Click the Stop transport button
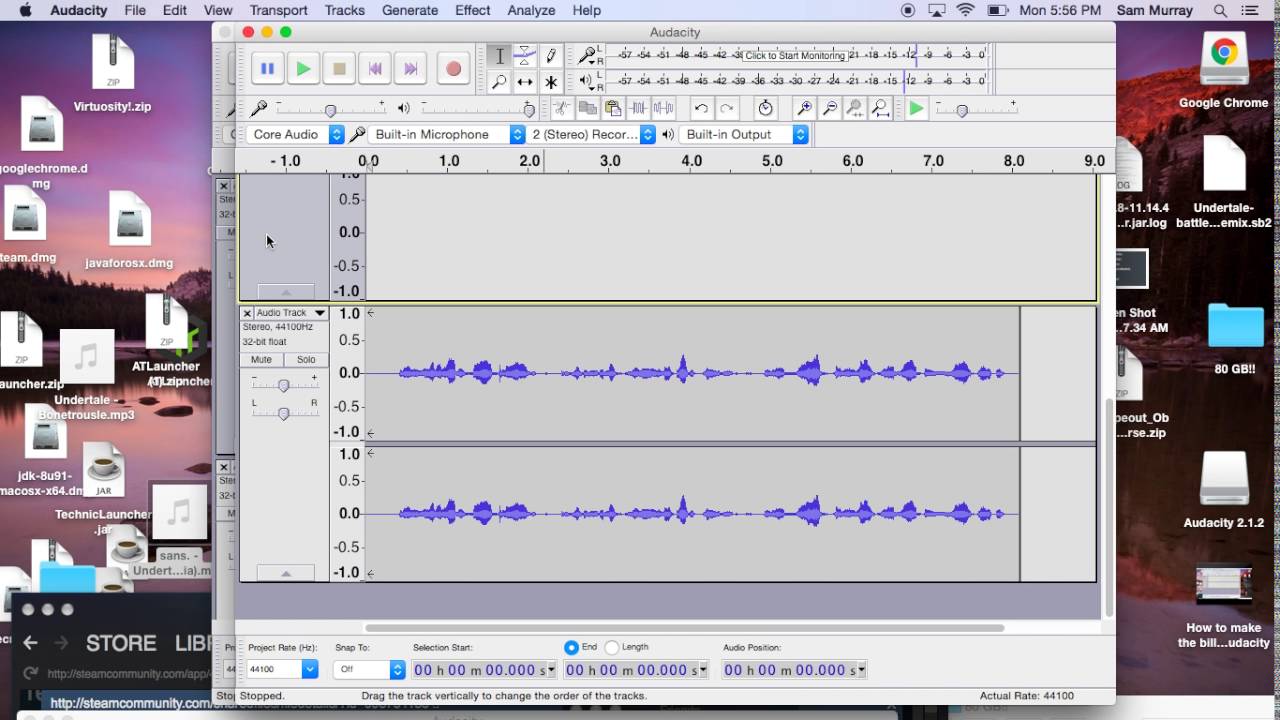 (339, 69)
